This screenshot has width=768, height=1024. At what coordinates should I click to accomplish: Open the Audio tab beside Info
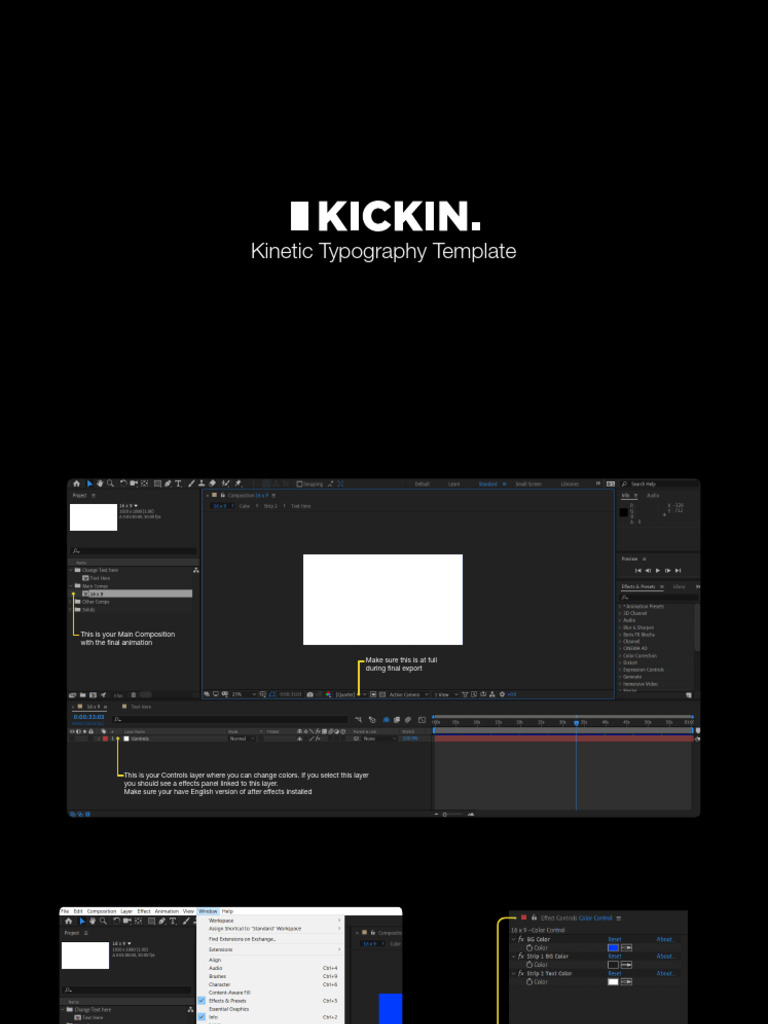tap(653, 496)
